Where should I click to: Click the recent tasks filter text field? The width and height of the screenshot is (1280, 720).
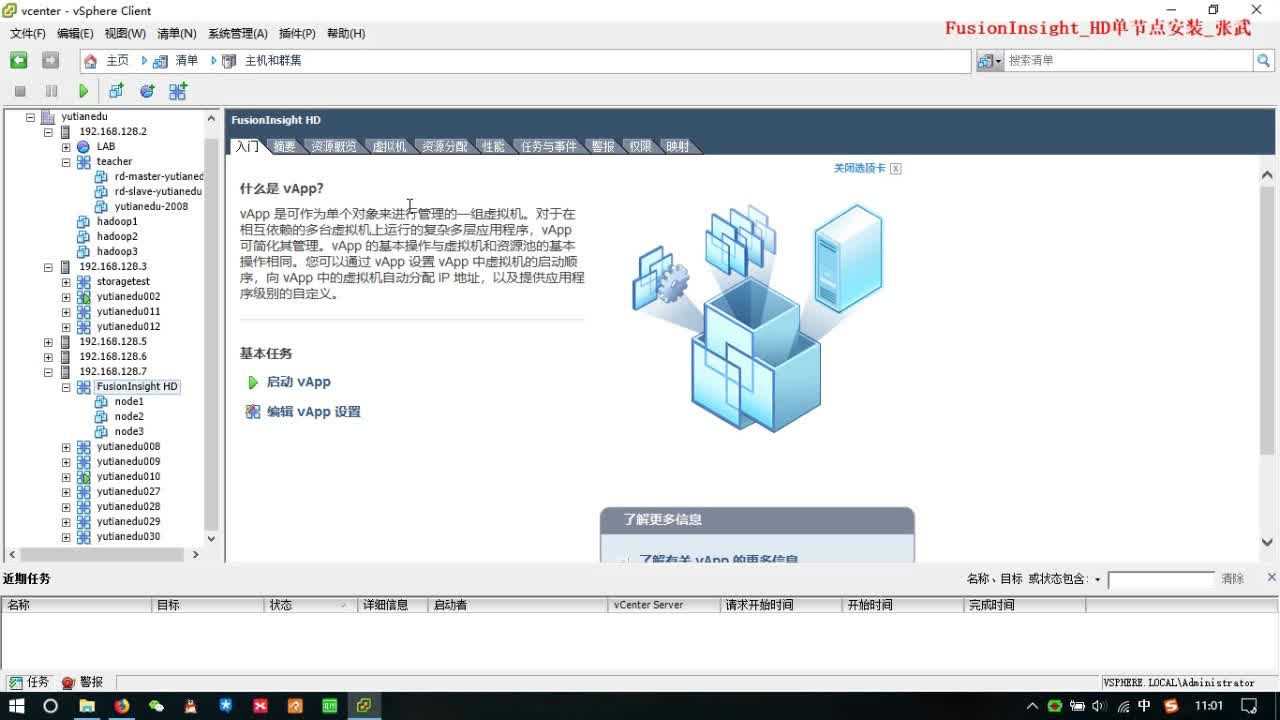[x=1160, y=580]
